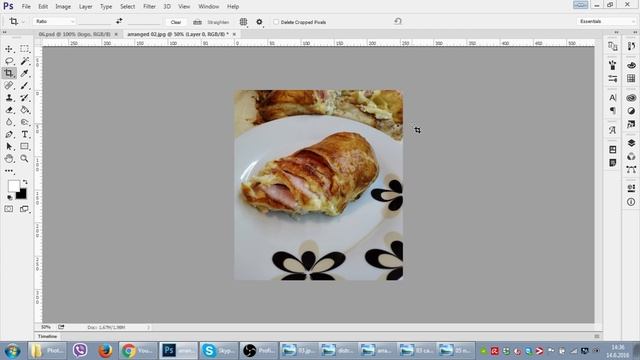Click the crop height input field
Screen dimensions: 640x360
coord(144,21)
